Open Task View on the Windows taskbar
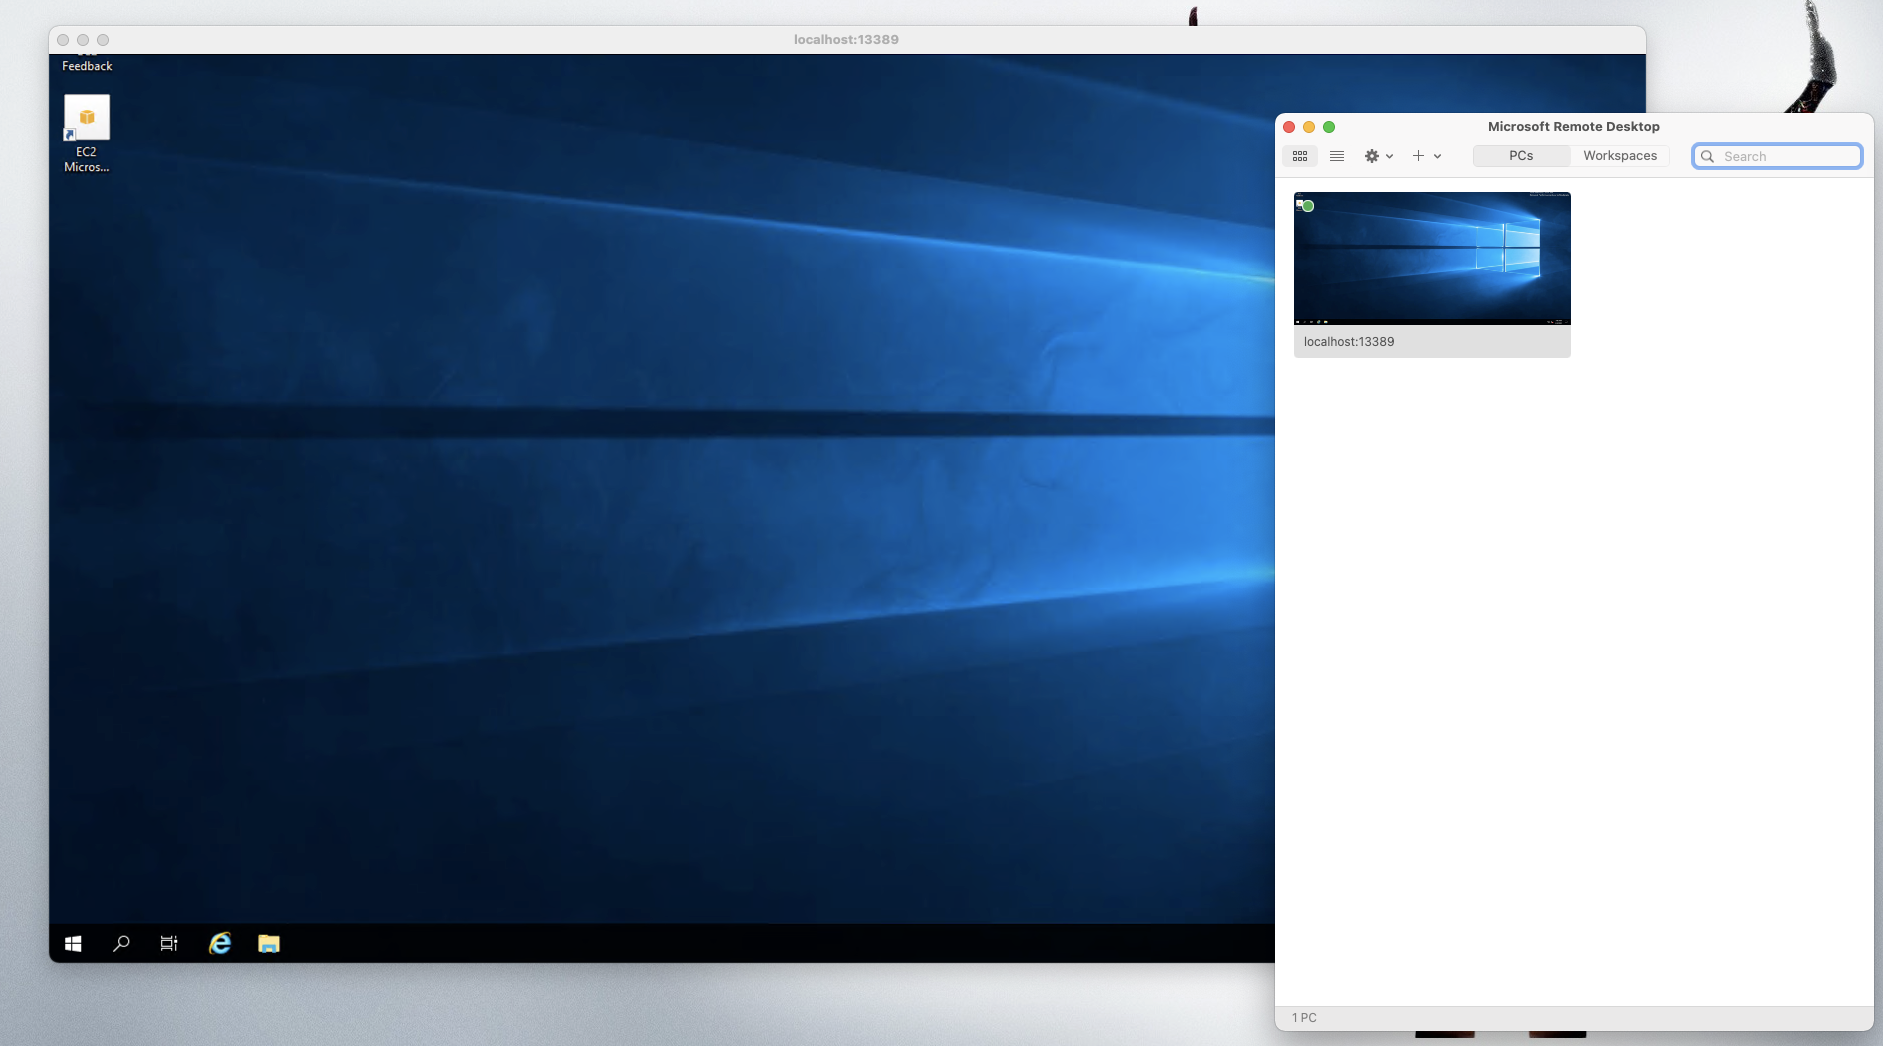 click(169, 944)
